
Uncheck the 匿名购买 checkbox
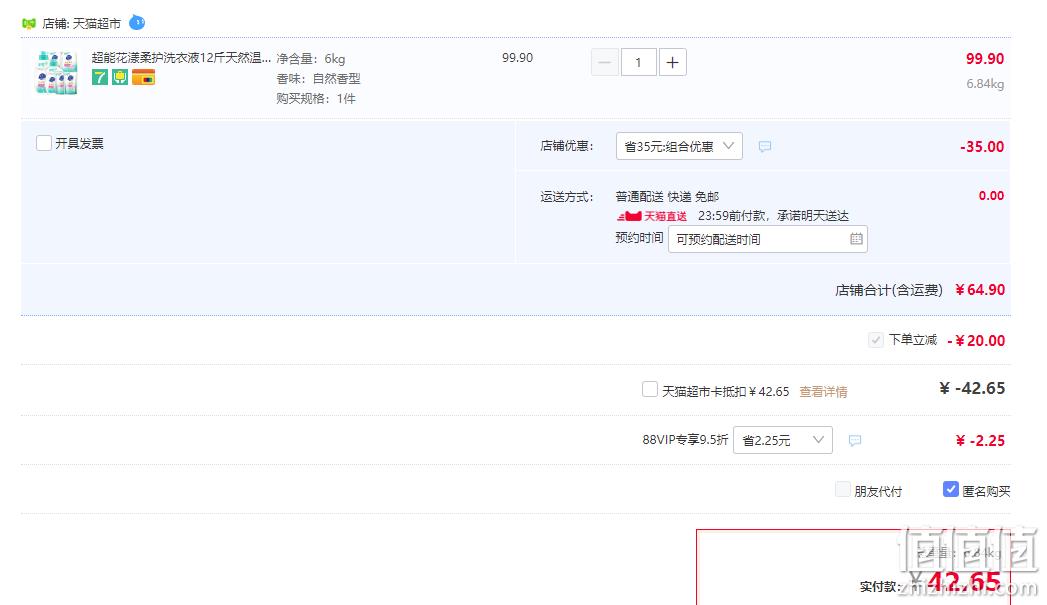[951, 489]
